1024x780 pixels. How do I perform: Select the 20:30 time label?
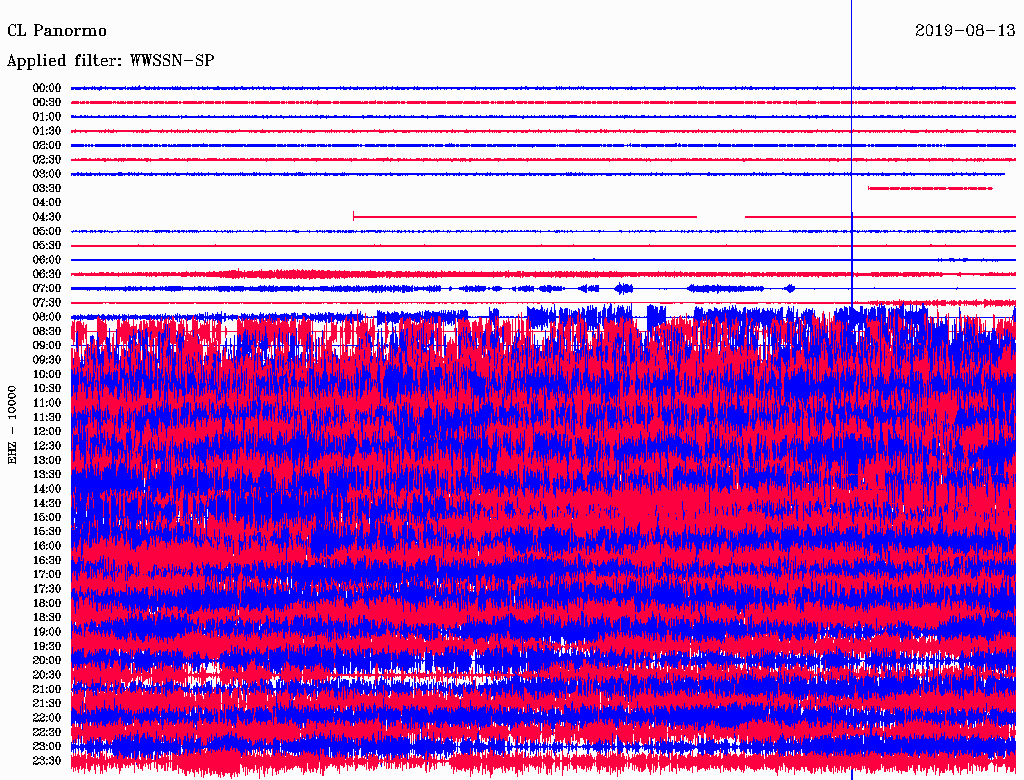pyautogui.click(x=47, y=675)
